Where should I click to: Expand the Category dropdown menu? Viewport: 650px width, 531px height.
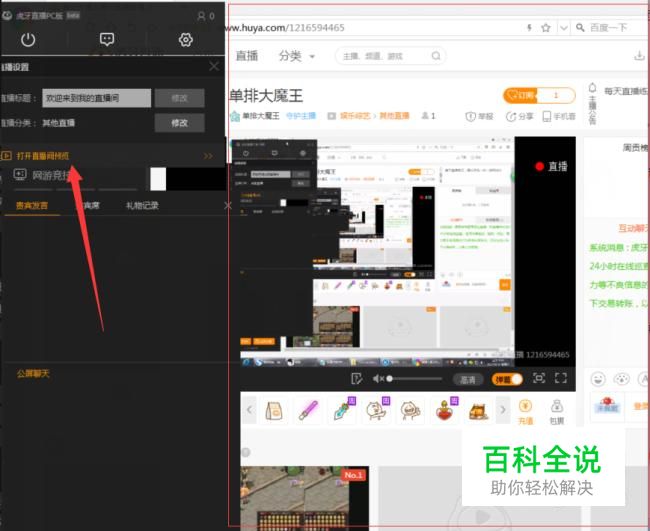point(296,56)
